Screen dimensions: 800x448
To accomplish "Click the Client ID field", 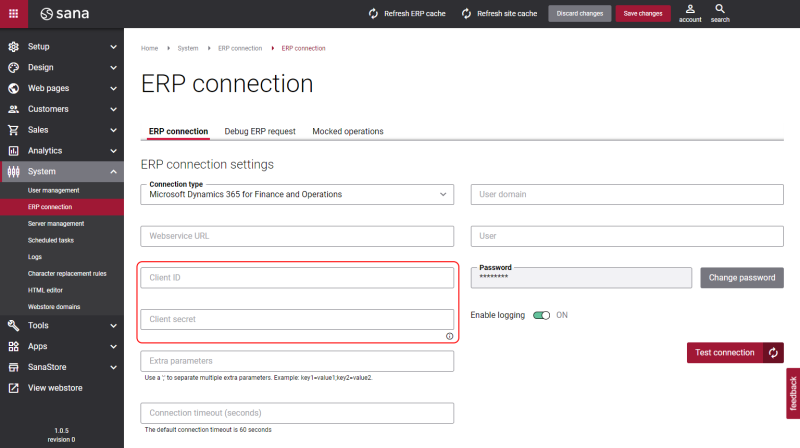I will pyautogui.click(x=297, y=278).
